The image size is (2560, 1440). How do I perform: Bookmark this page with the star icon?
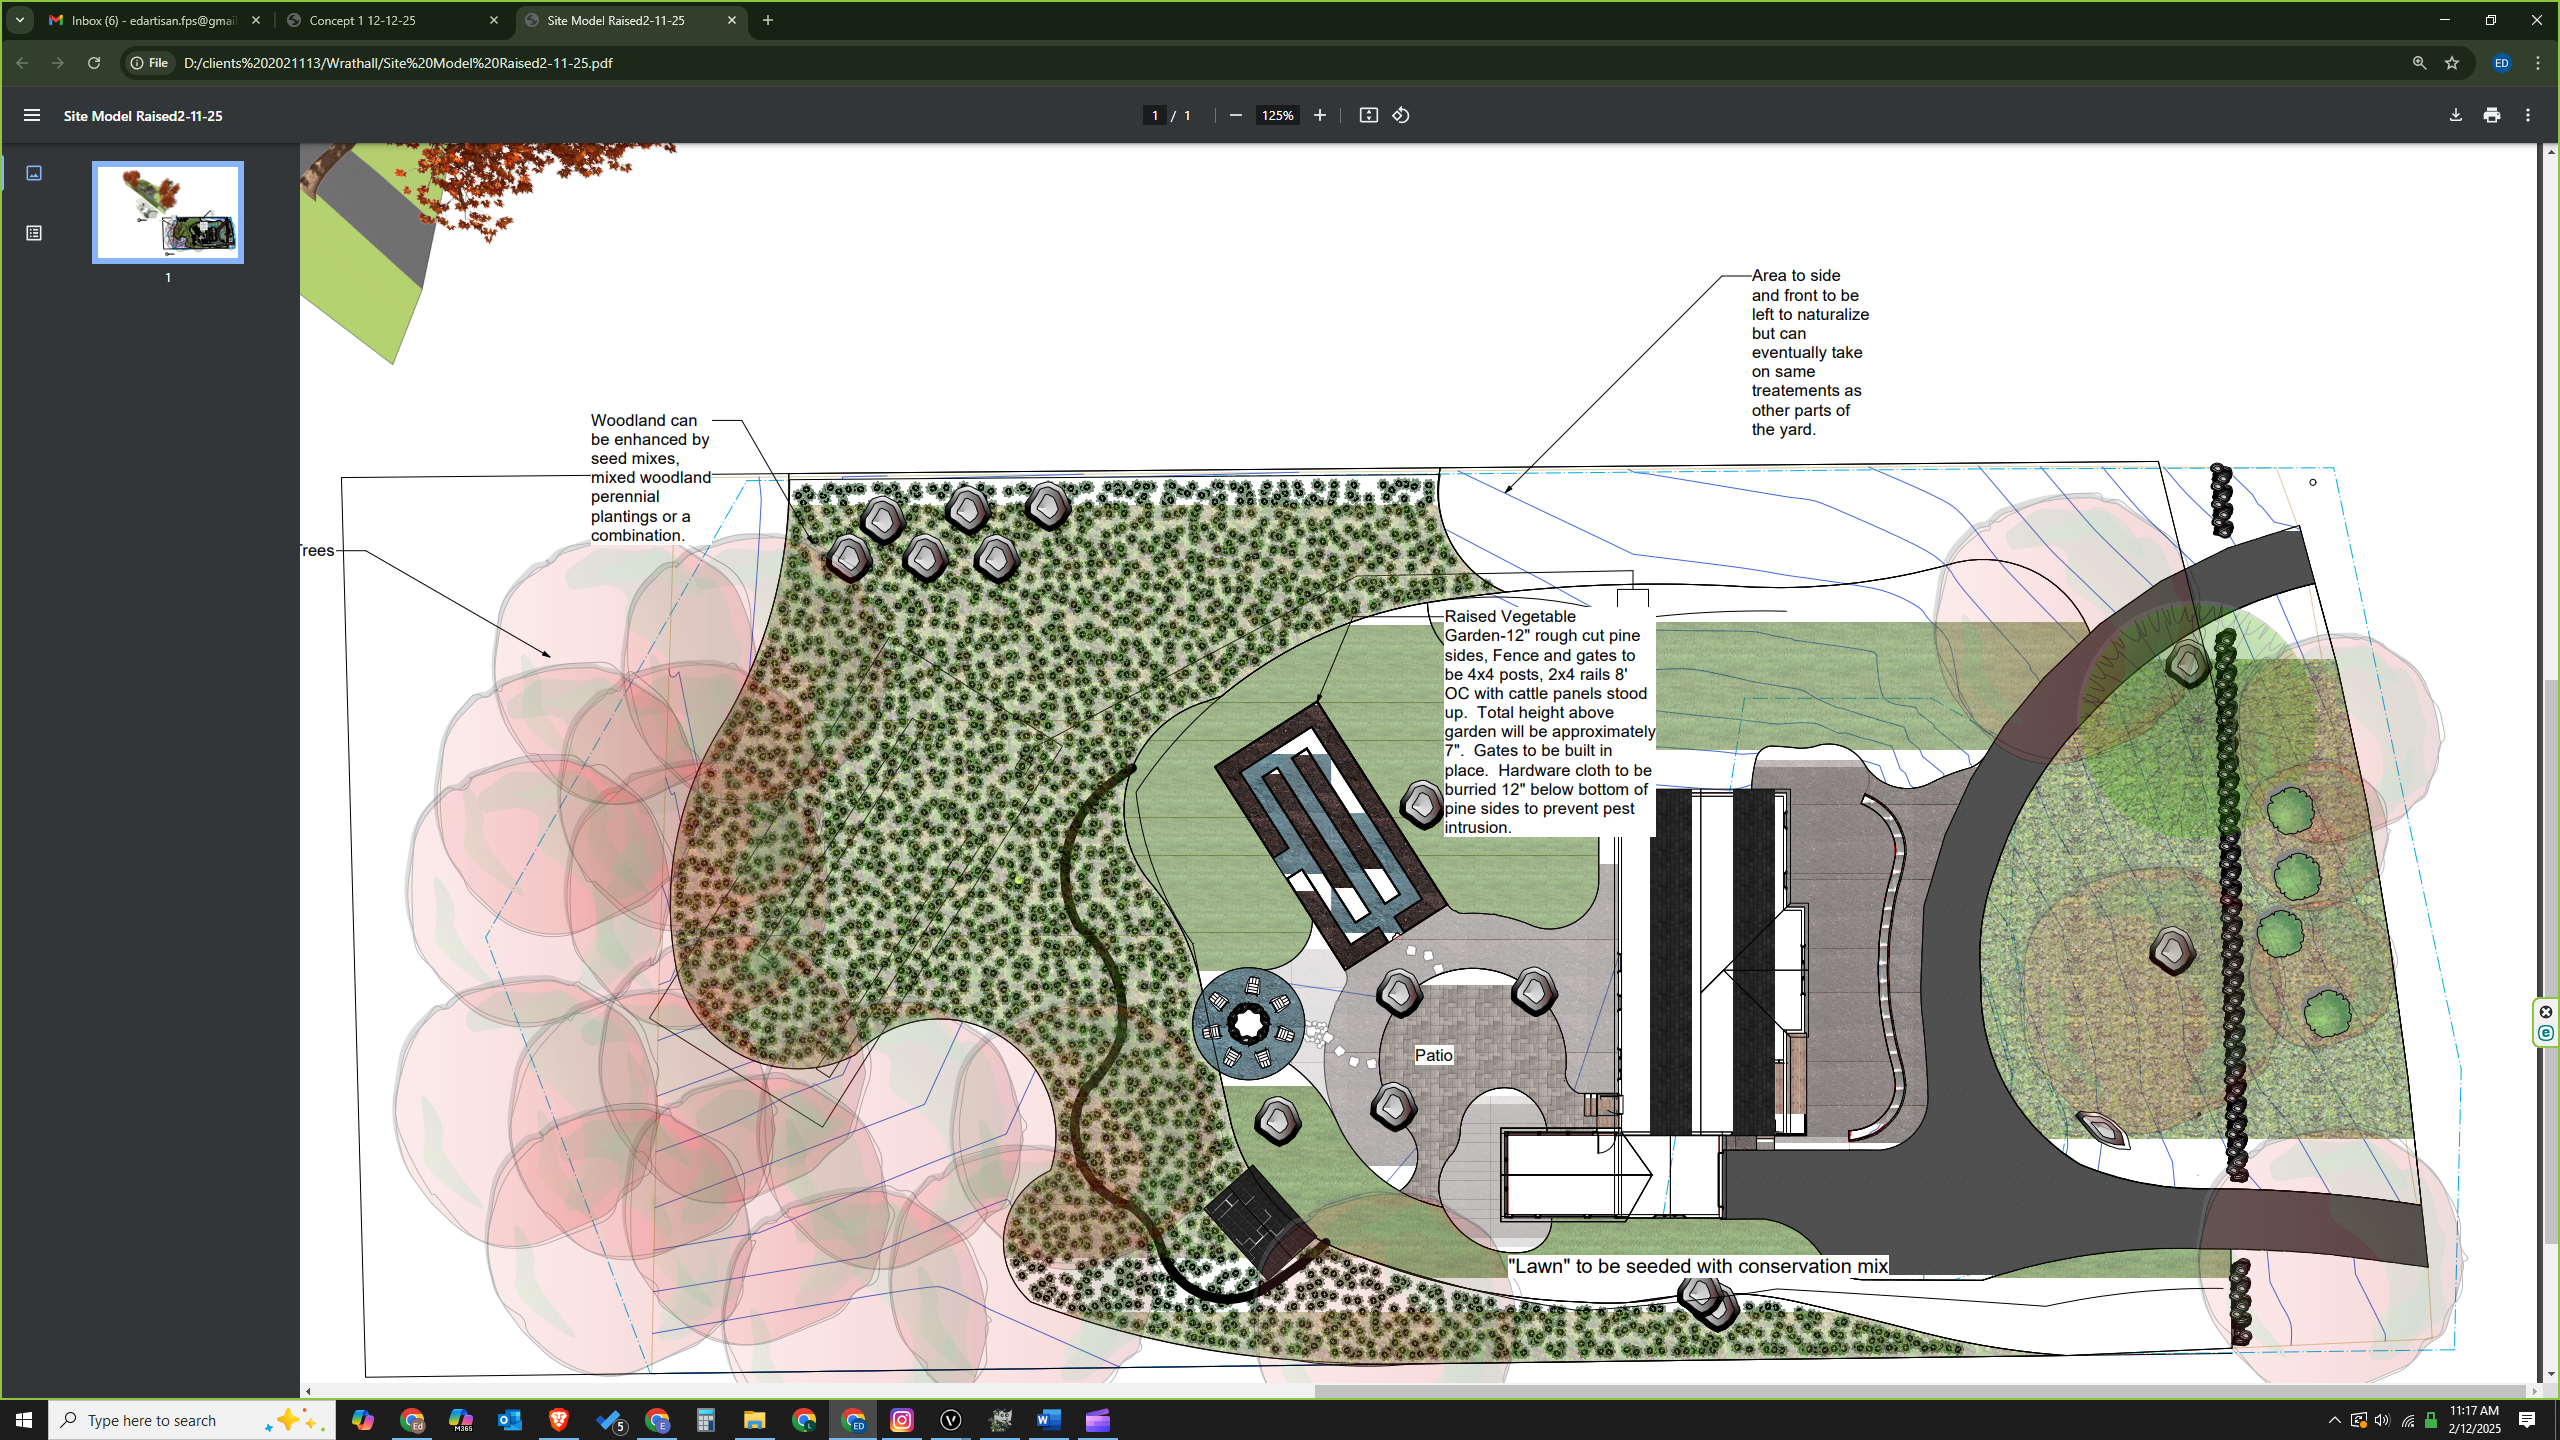click(x=2452, y=63)
